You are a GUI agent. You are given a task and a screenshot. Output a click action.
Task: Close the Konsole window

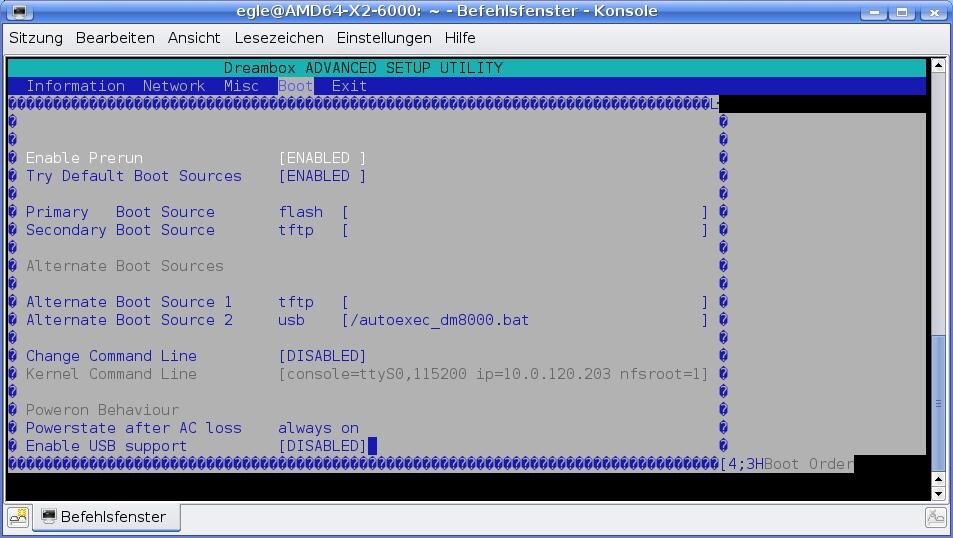coord(934,12)
